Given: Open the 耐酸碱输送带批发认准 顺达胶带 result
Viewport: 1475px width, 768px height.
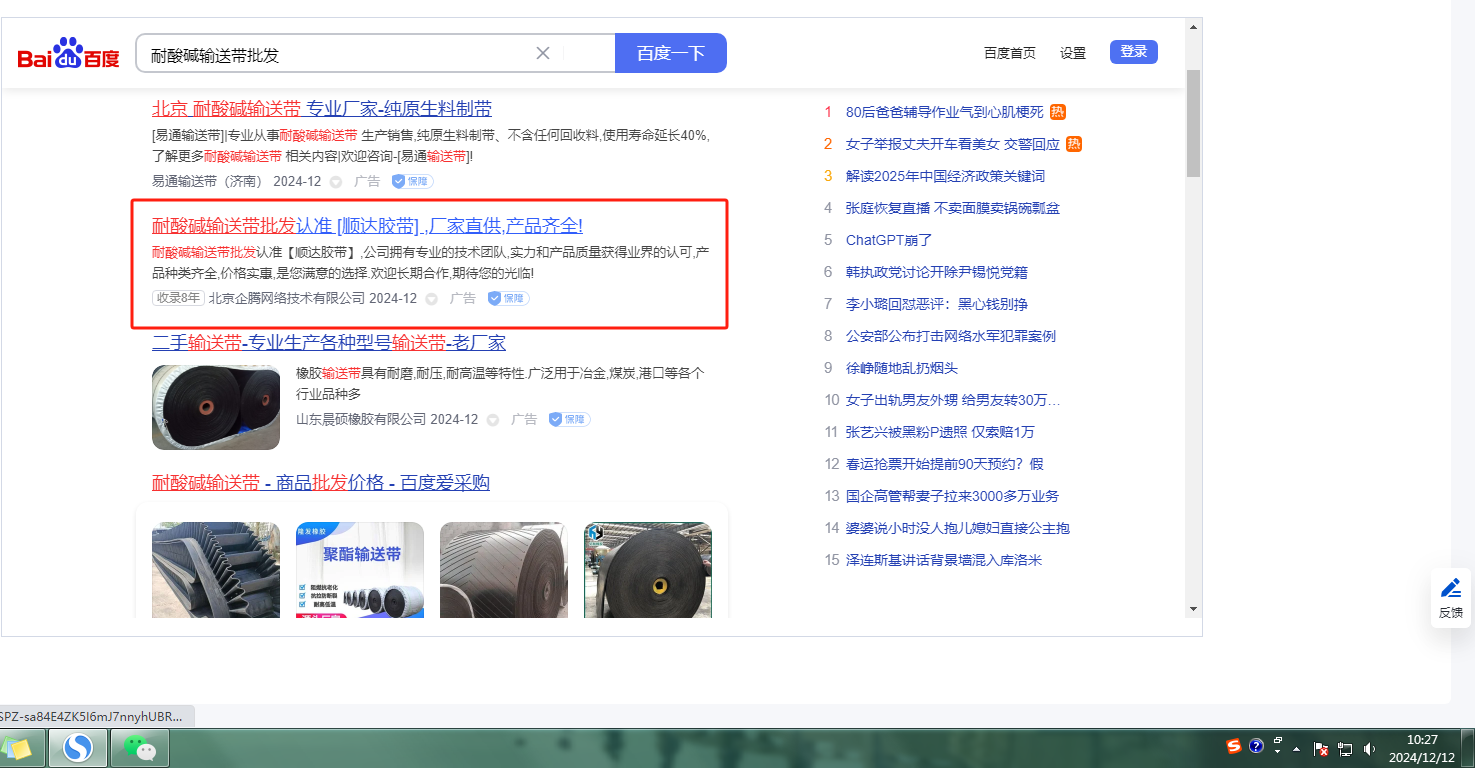Looking at the screenshot, I should [367, 225].
